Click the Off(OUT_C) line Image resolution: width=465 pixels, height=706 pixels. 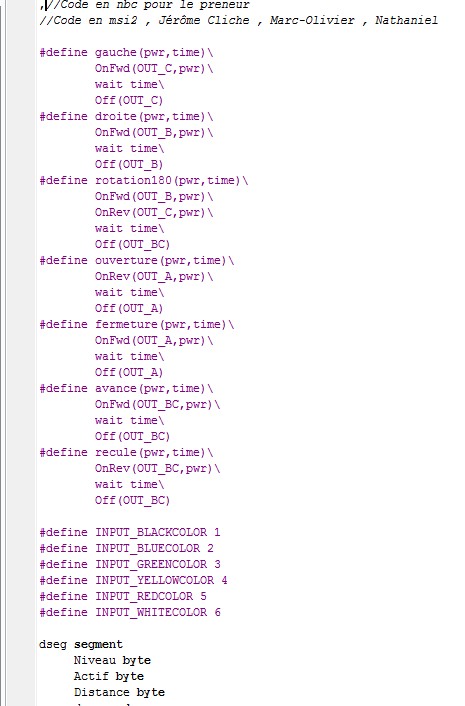point(129,100)
